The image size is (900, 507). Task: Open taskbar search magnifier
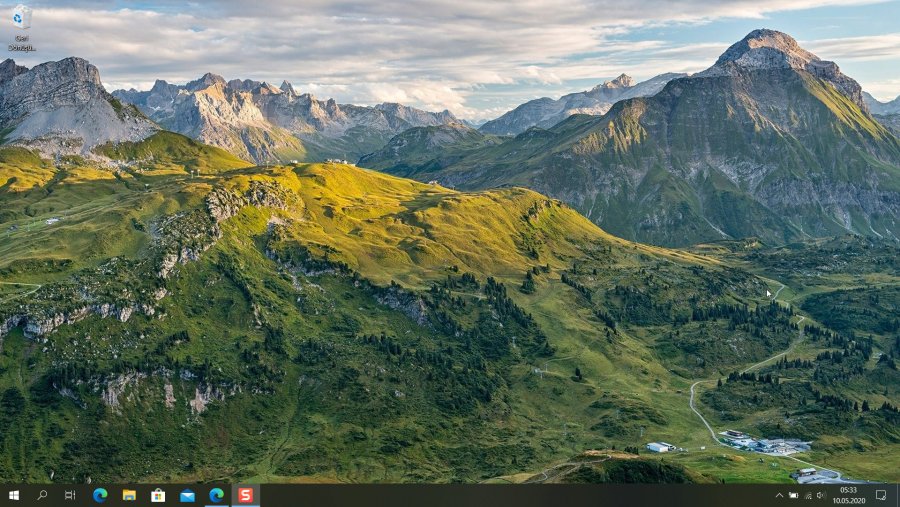click(x=42, y=495)
